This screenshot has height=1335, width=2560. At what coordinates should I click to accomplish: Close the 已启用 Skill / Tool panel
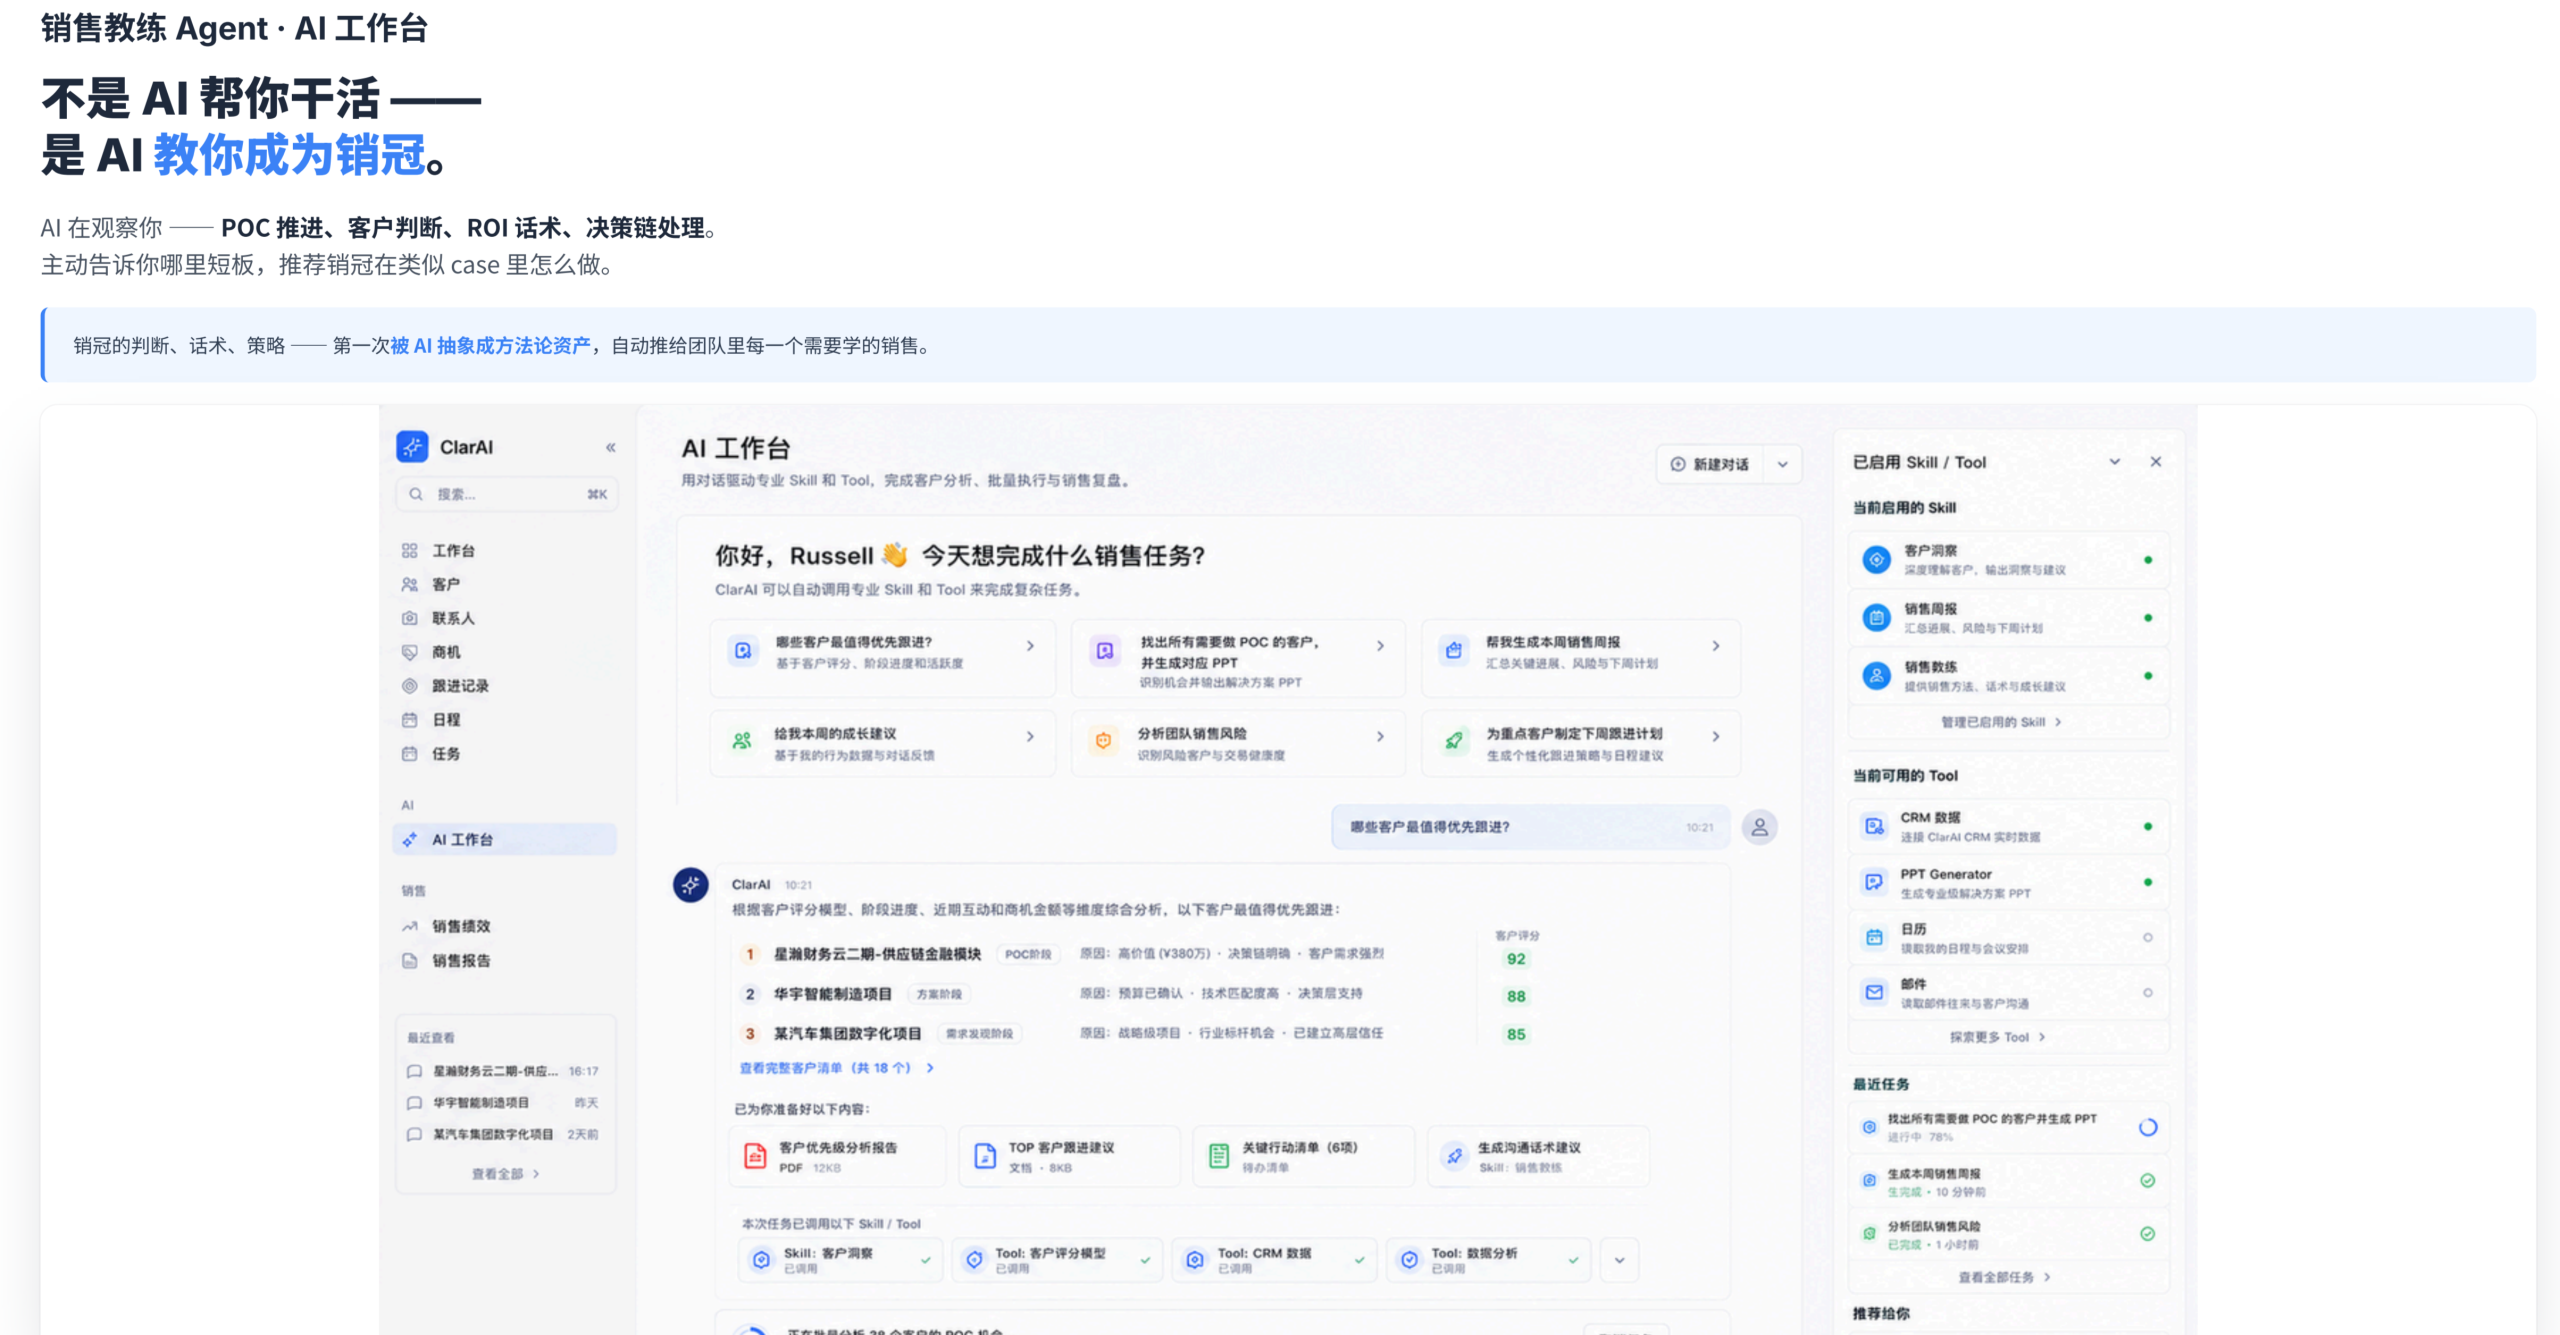click(2156, 461)
